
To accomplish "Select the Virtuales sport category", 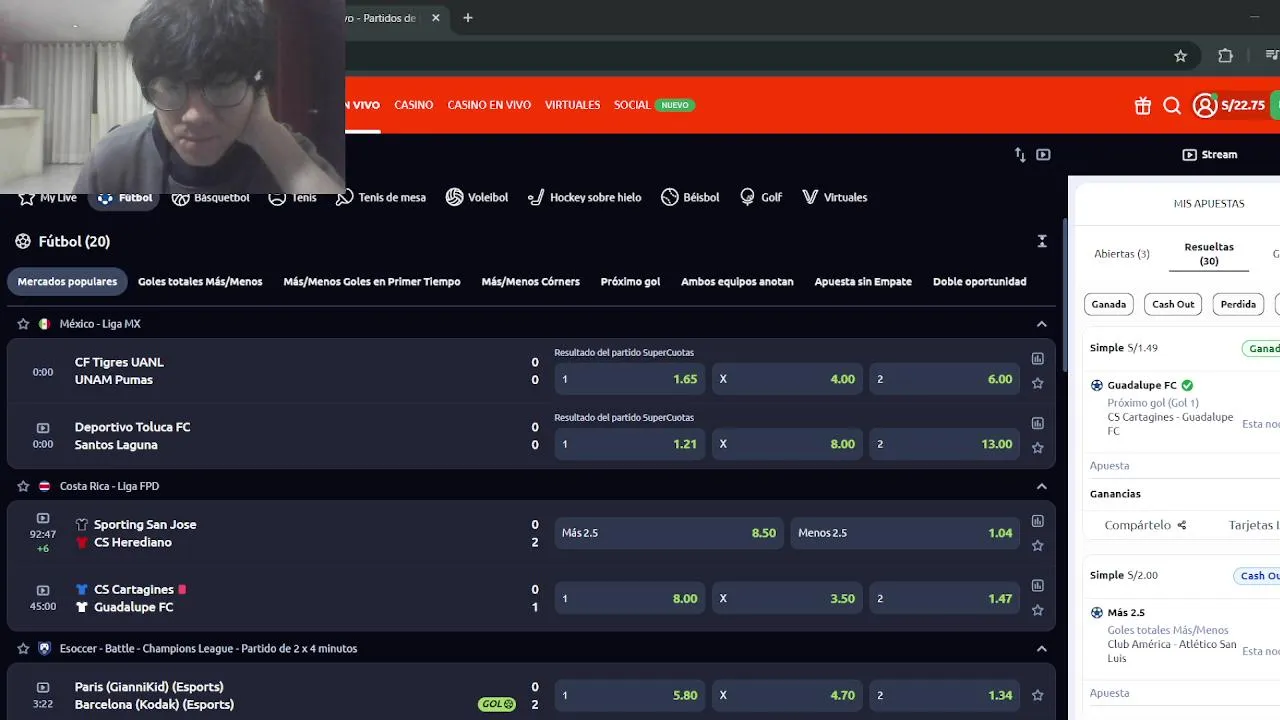I will [834, 197].
